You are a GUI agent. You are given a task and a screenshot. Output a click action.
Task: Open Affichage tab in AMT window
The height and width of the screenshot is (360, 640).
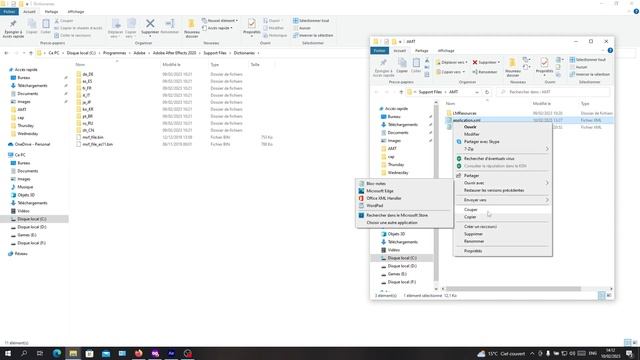click(x=446, y=51)
